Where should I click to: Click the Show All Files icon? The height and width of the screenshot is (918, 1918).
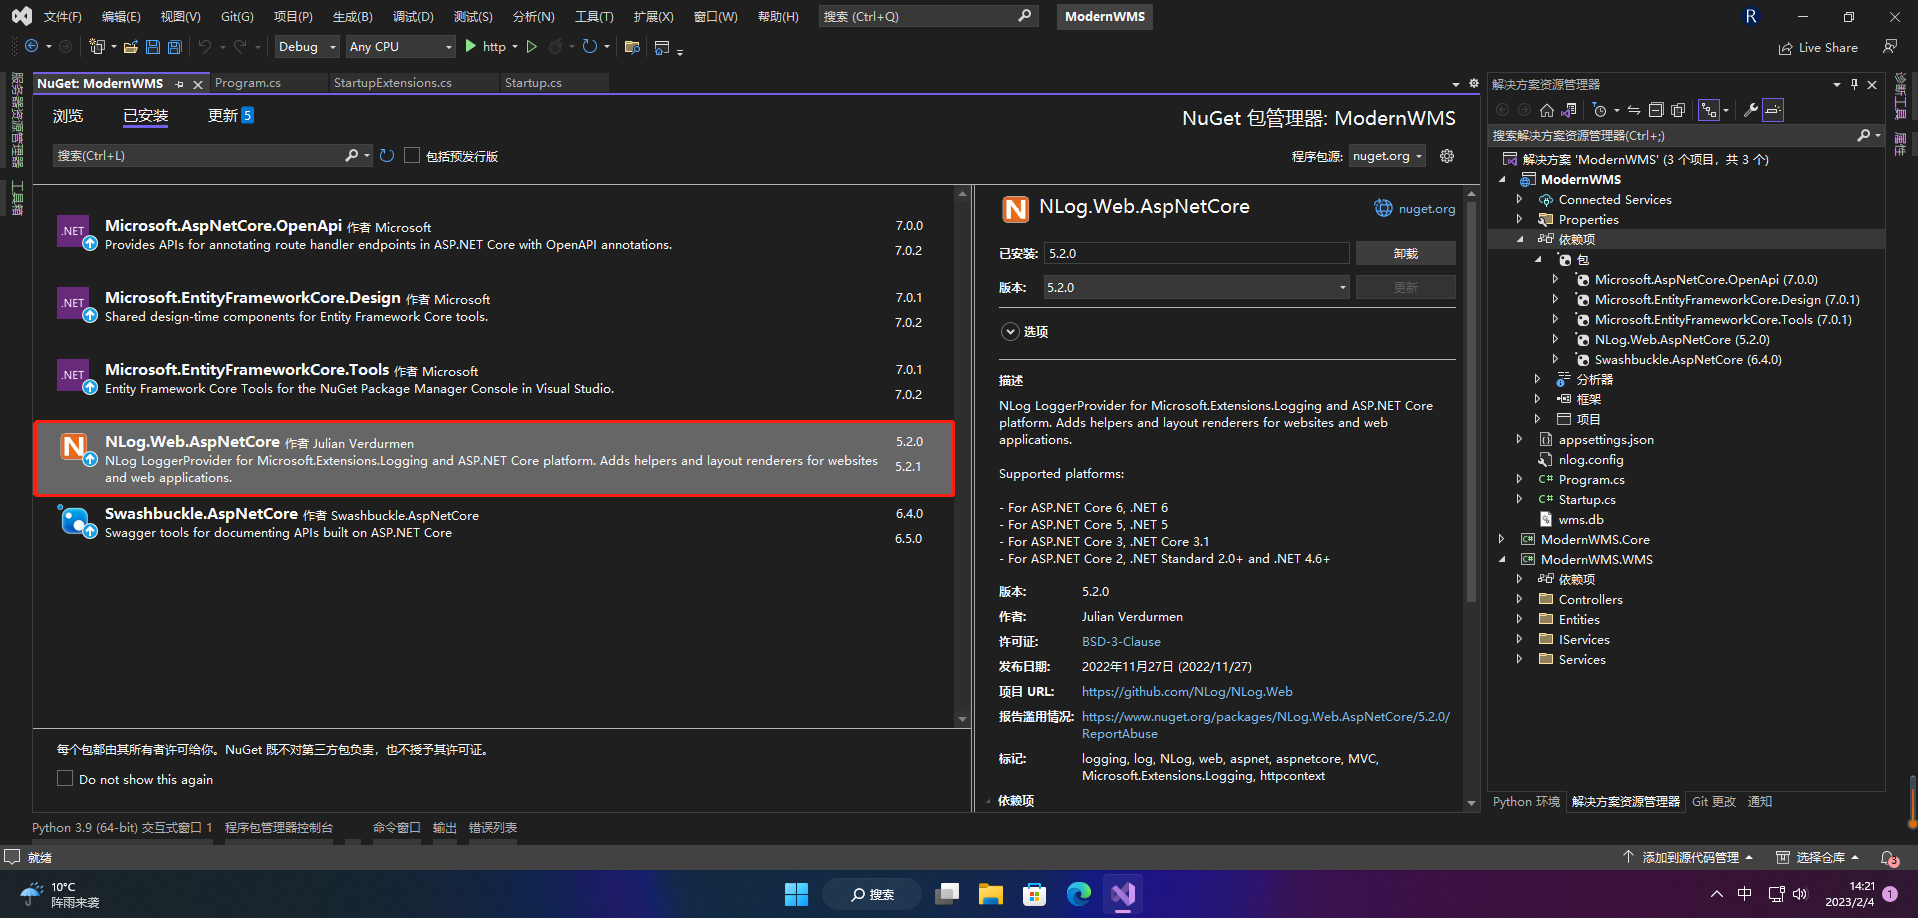(1678, 110)
